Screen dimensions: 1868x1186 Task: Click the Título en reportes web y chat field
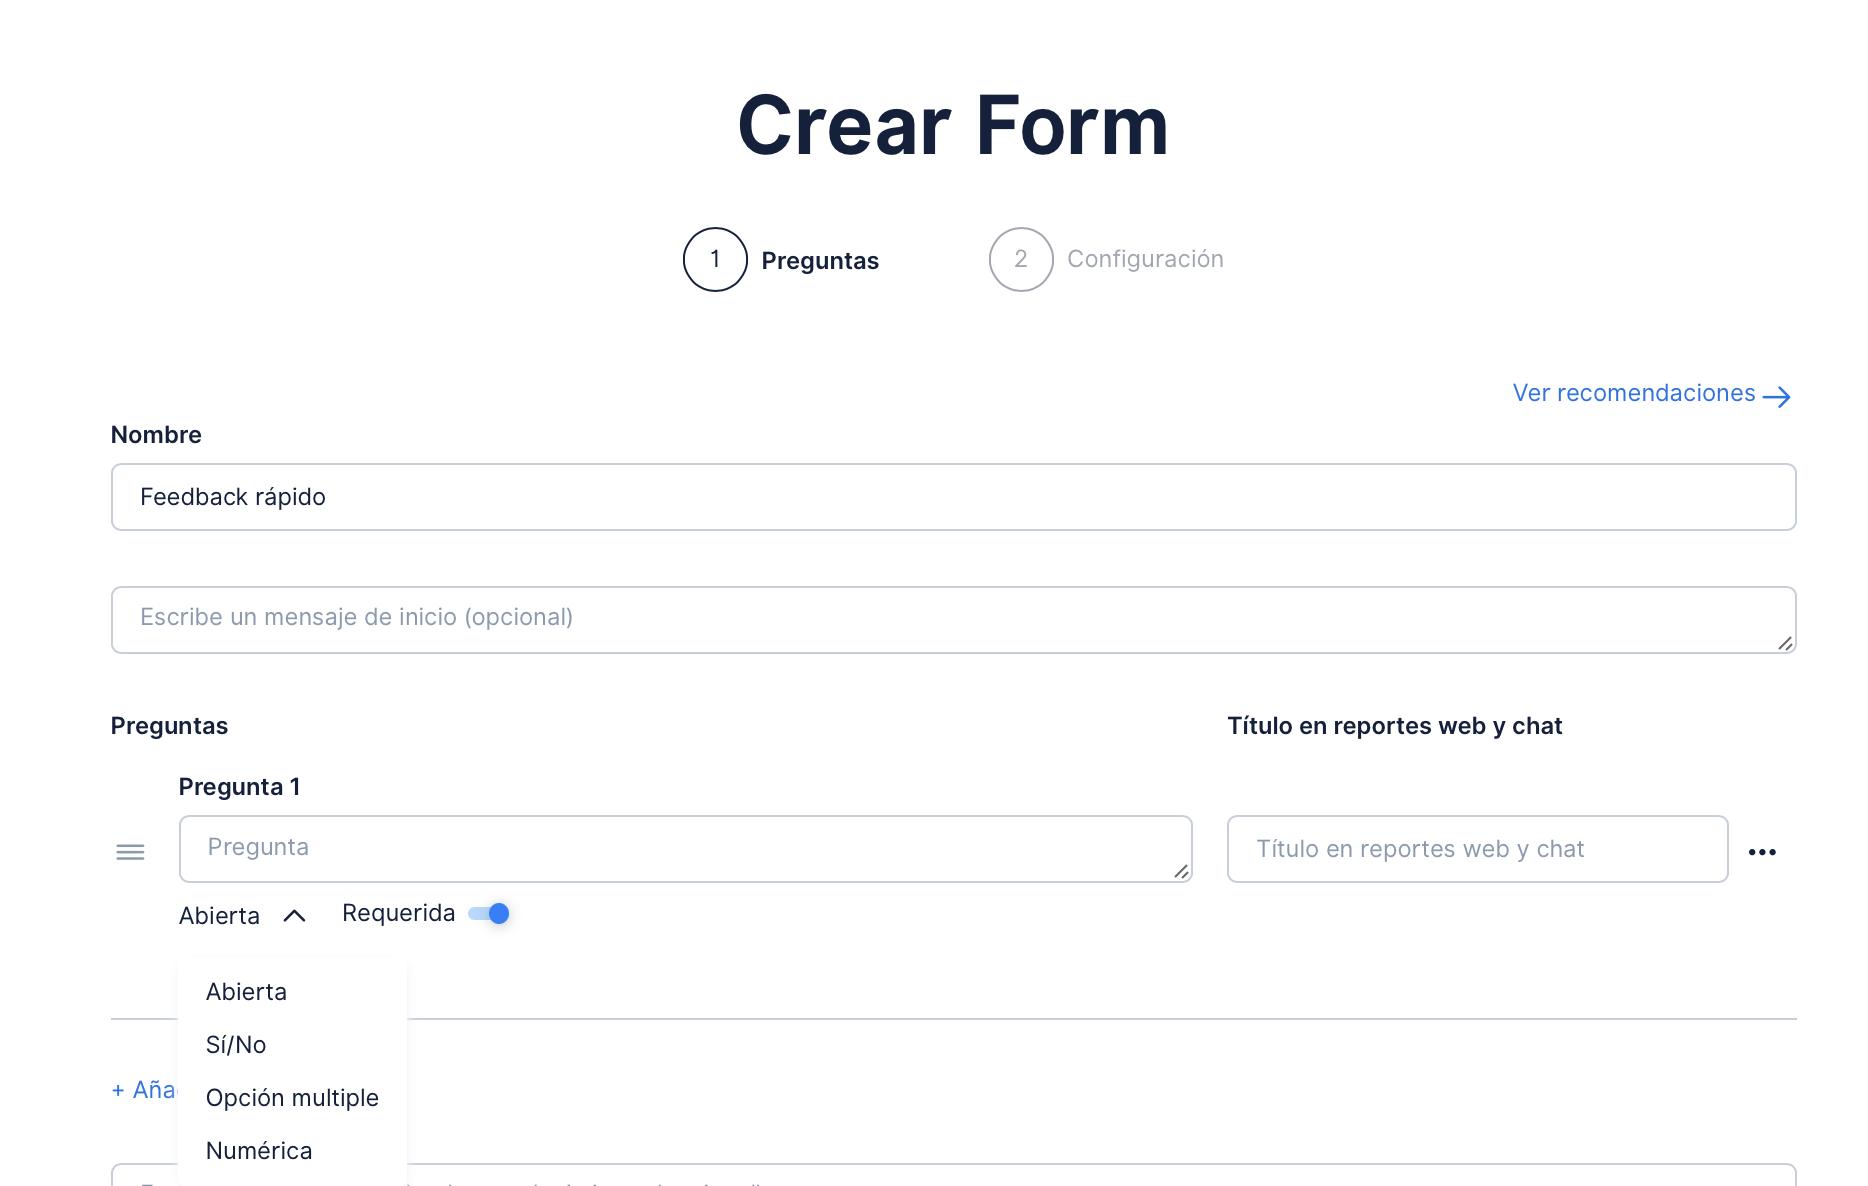(x=1477, y=849)
